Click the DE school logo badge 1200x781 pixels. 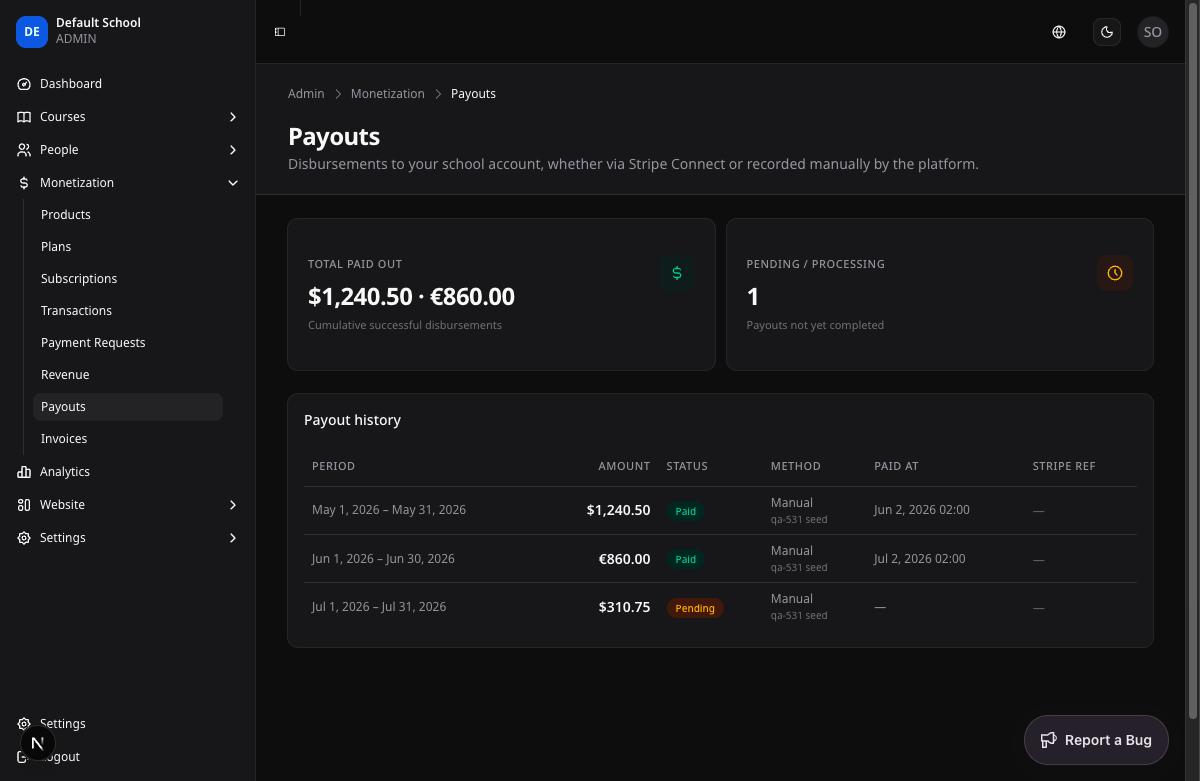pos(32,32)
